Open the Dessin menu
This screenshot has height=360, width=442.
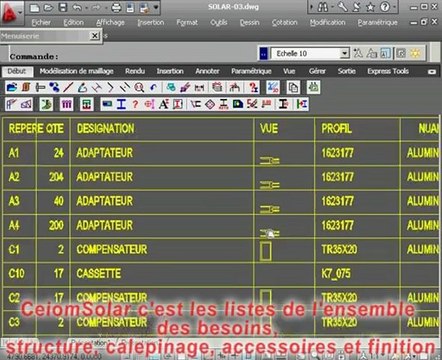pyautogui.click(x=249, y=23)
